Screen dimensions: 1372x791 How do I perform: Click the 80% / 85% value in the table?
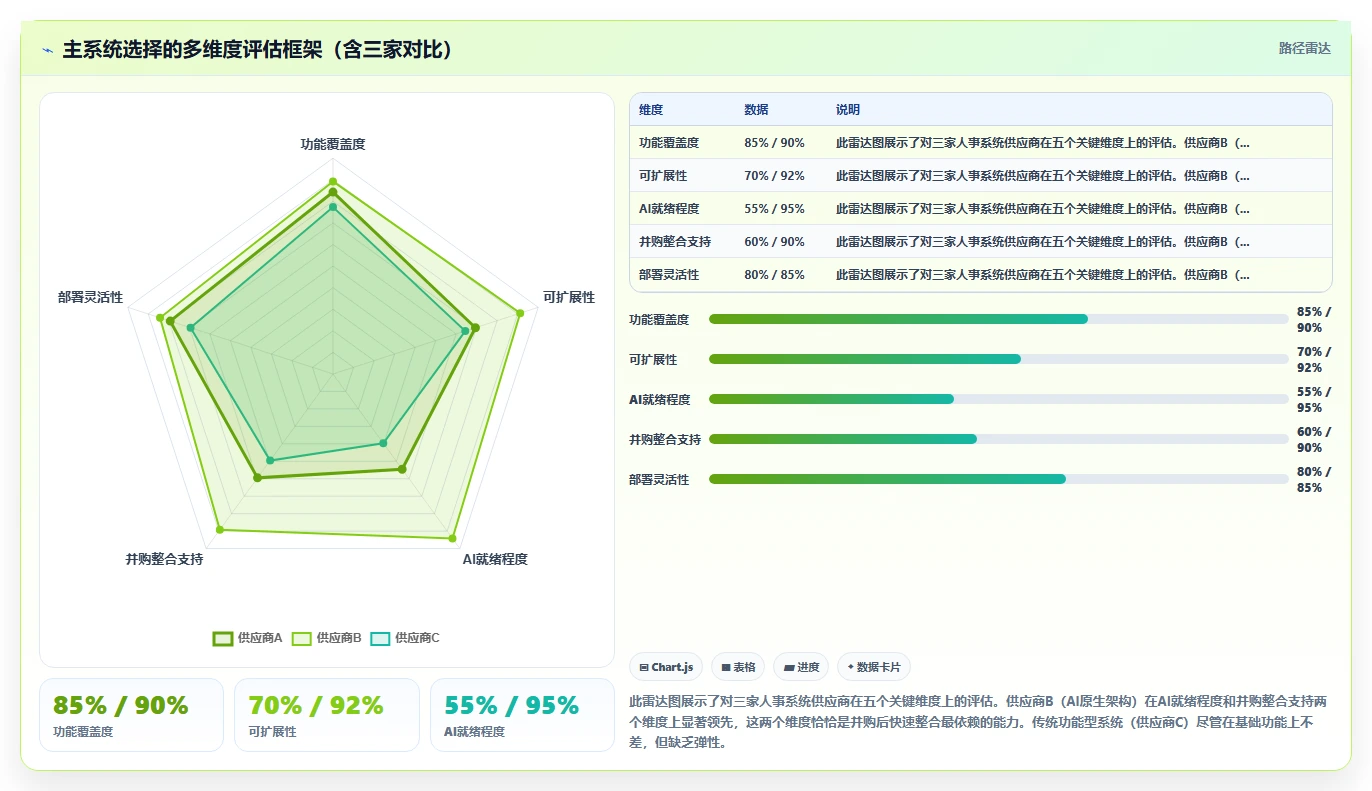click(774, 275)
